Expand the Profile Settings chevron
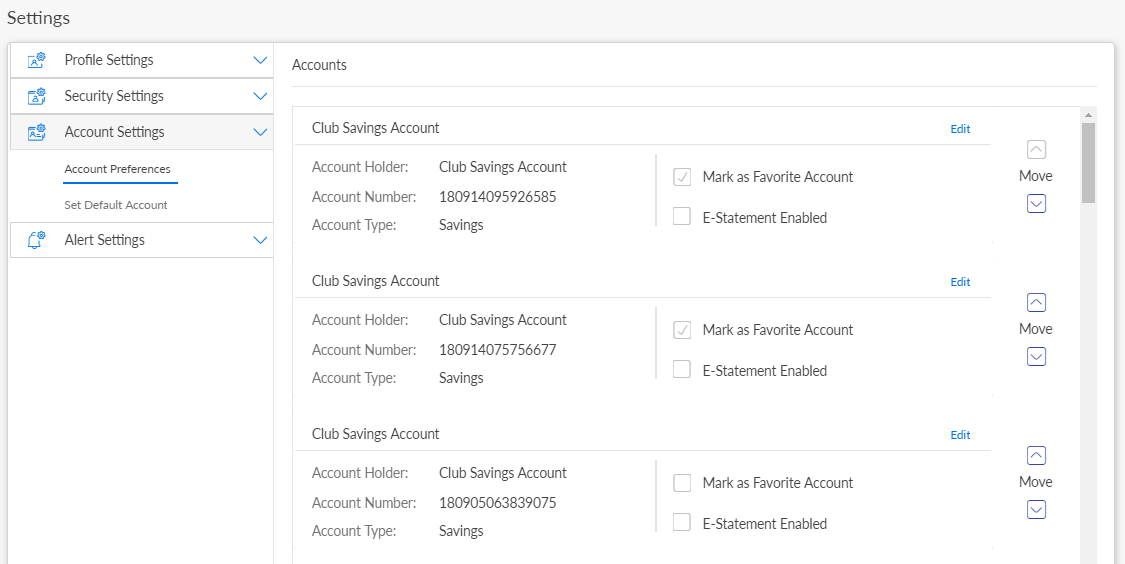This screenshot has width=1125, height=564. pyautogui.click(x=260, y=60)
